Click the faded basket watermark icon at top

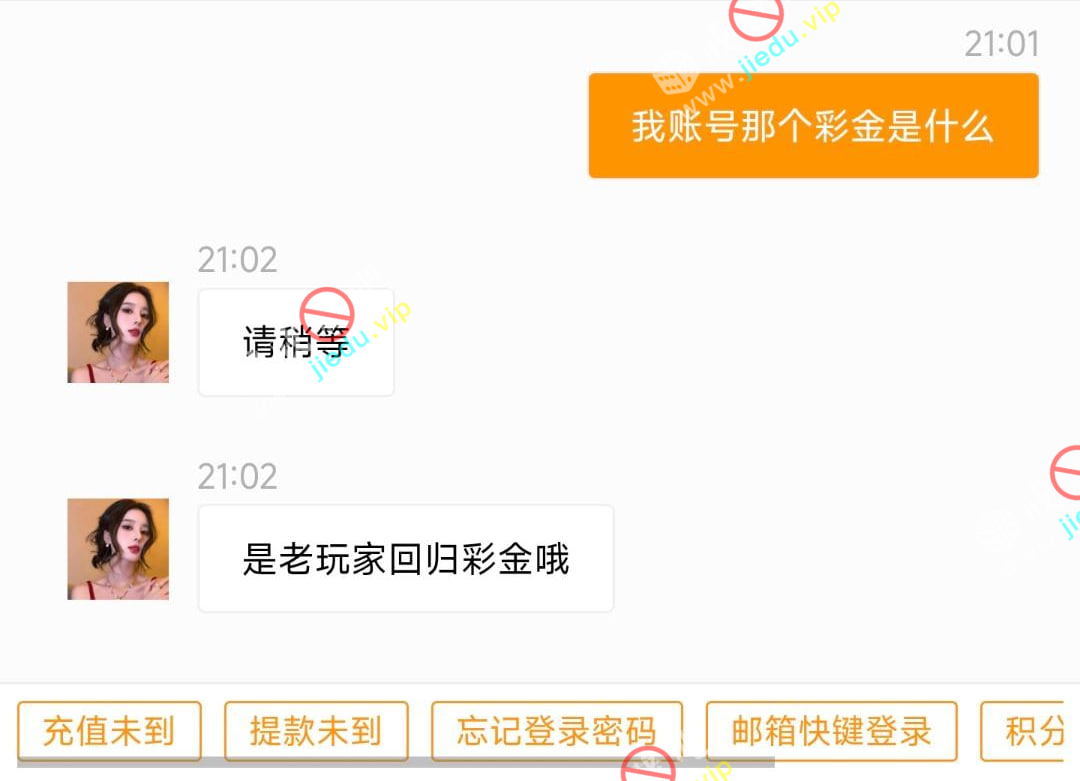pos(676,73)
